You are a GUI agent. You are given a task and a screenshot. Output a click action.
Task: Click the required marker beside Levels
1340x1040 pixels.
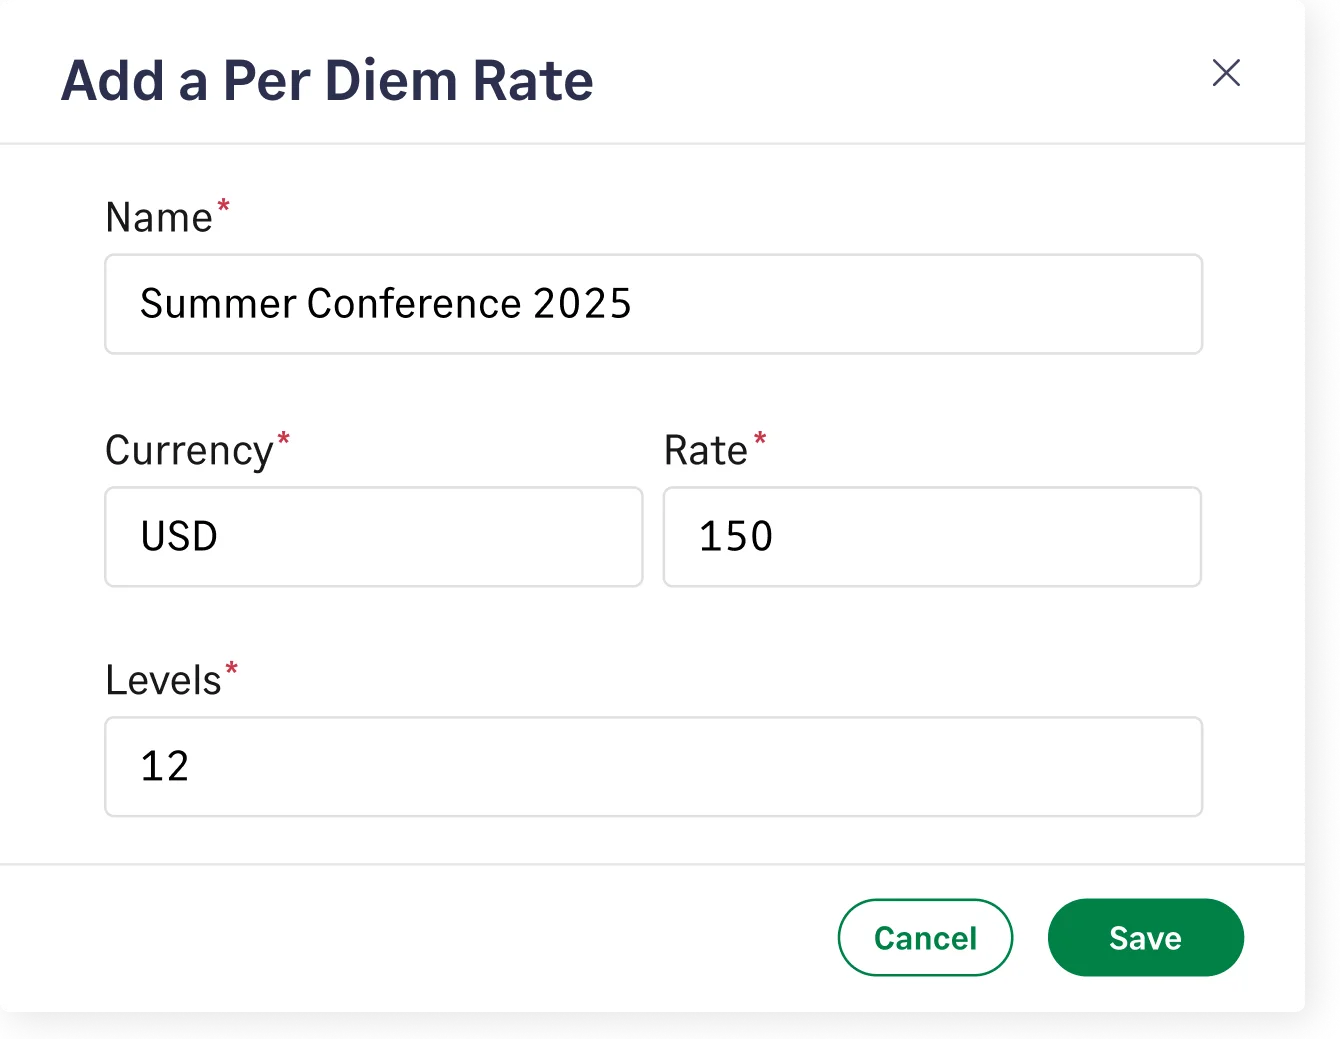(x=232, y=669)
